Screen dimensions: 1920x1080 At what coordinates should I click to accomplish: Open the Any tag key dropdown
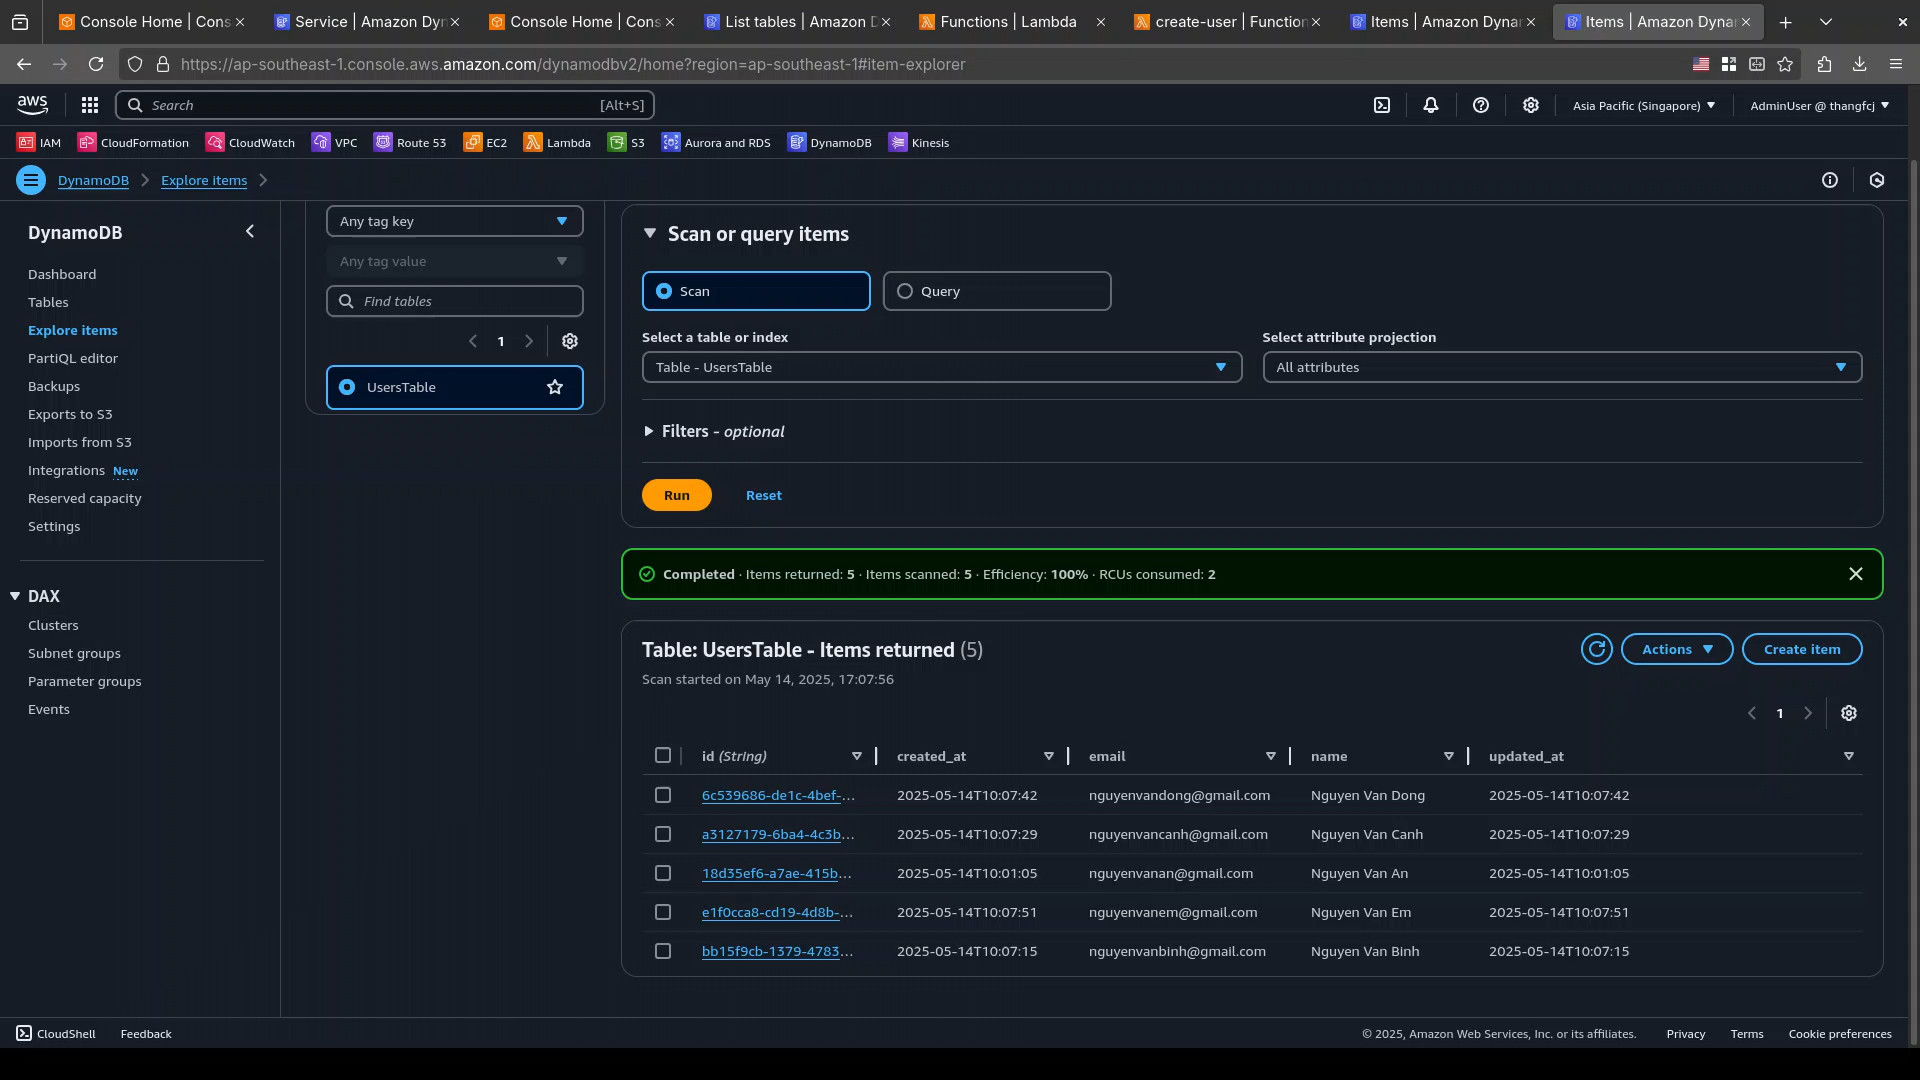click(455, 221)
